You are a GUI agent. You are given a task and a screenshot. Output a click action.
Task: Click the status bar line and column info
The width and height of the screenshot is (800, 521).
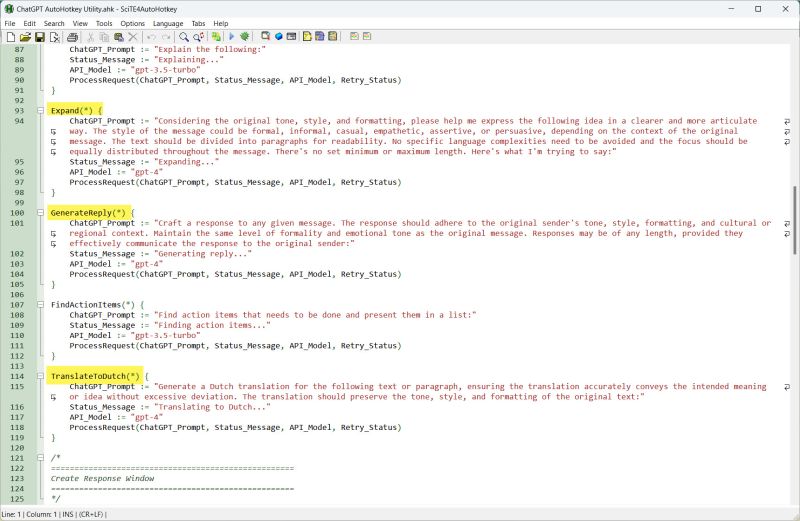click(x=54, y=514)
